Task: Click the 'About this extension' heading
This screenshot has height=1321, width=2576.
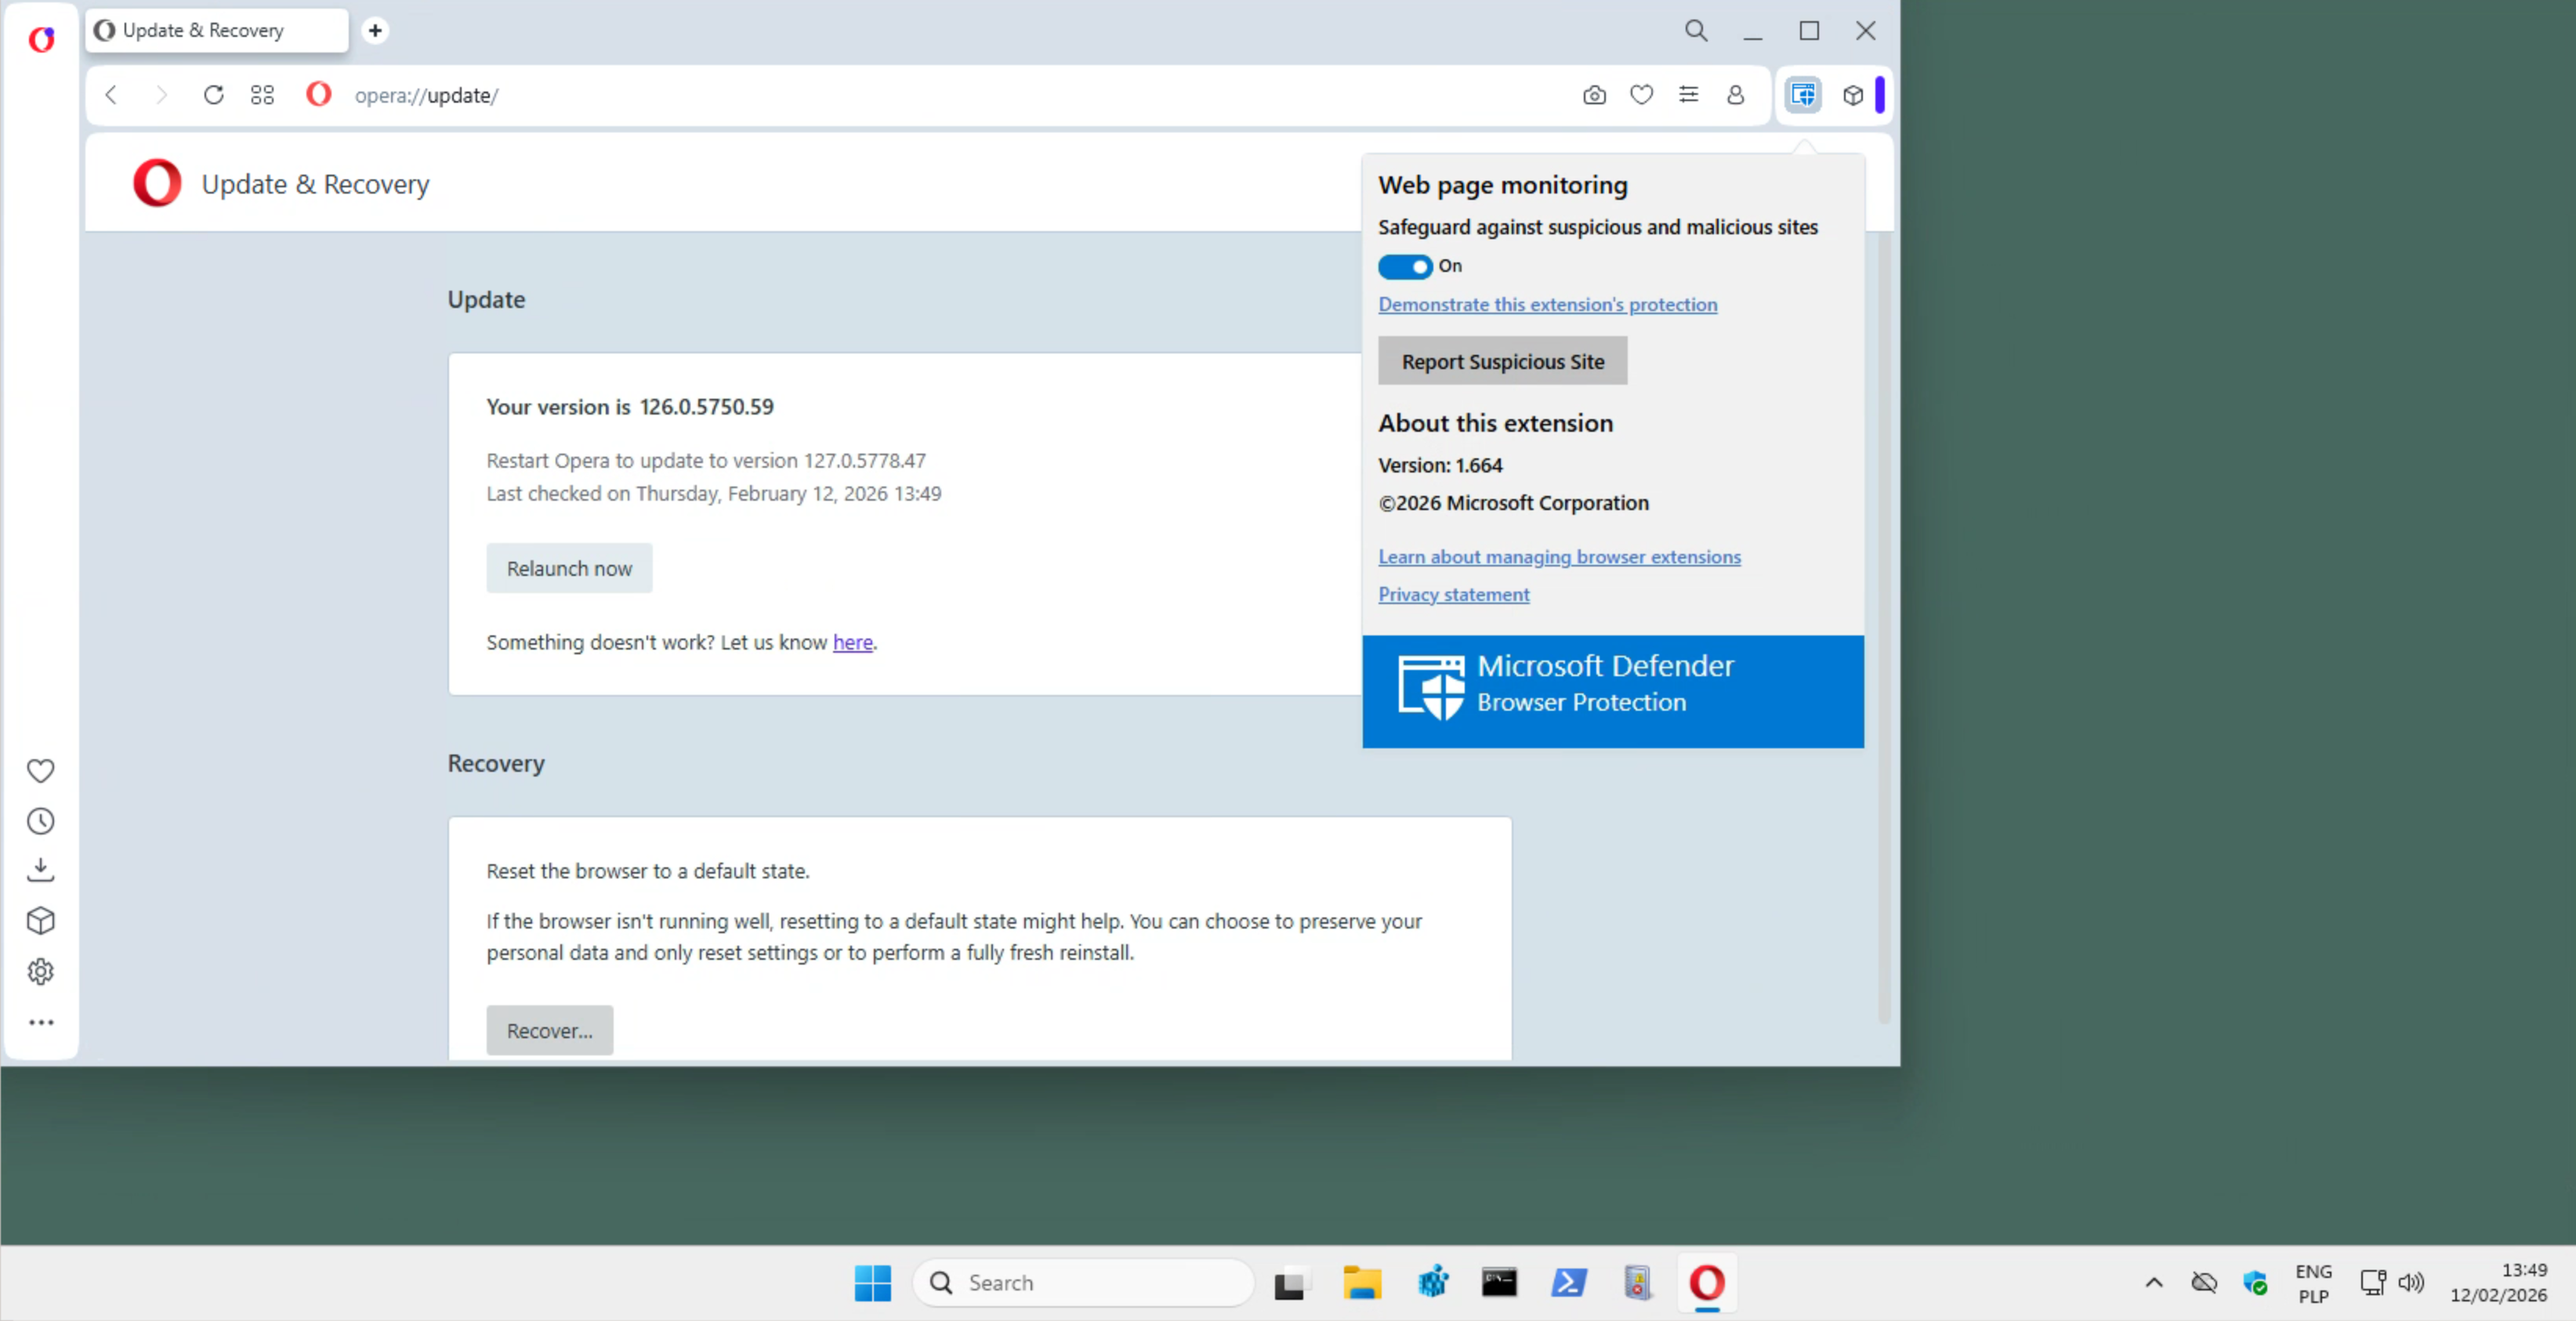Action: click(x=1495, y=423)
